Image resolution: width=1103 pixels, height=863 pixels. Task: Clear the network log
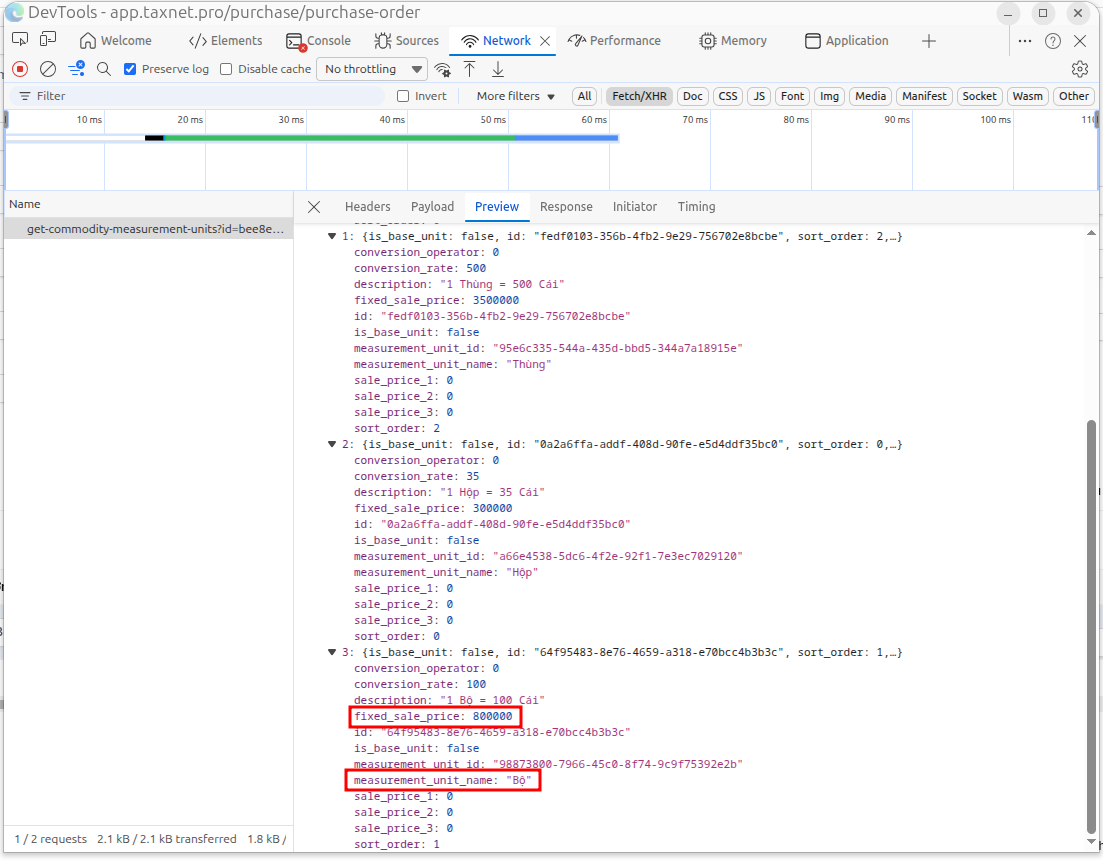[48, 69]
